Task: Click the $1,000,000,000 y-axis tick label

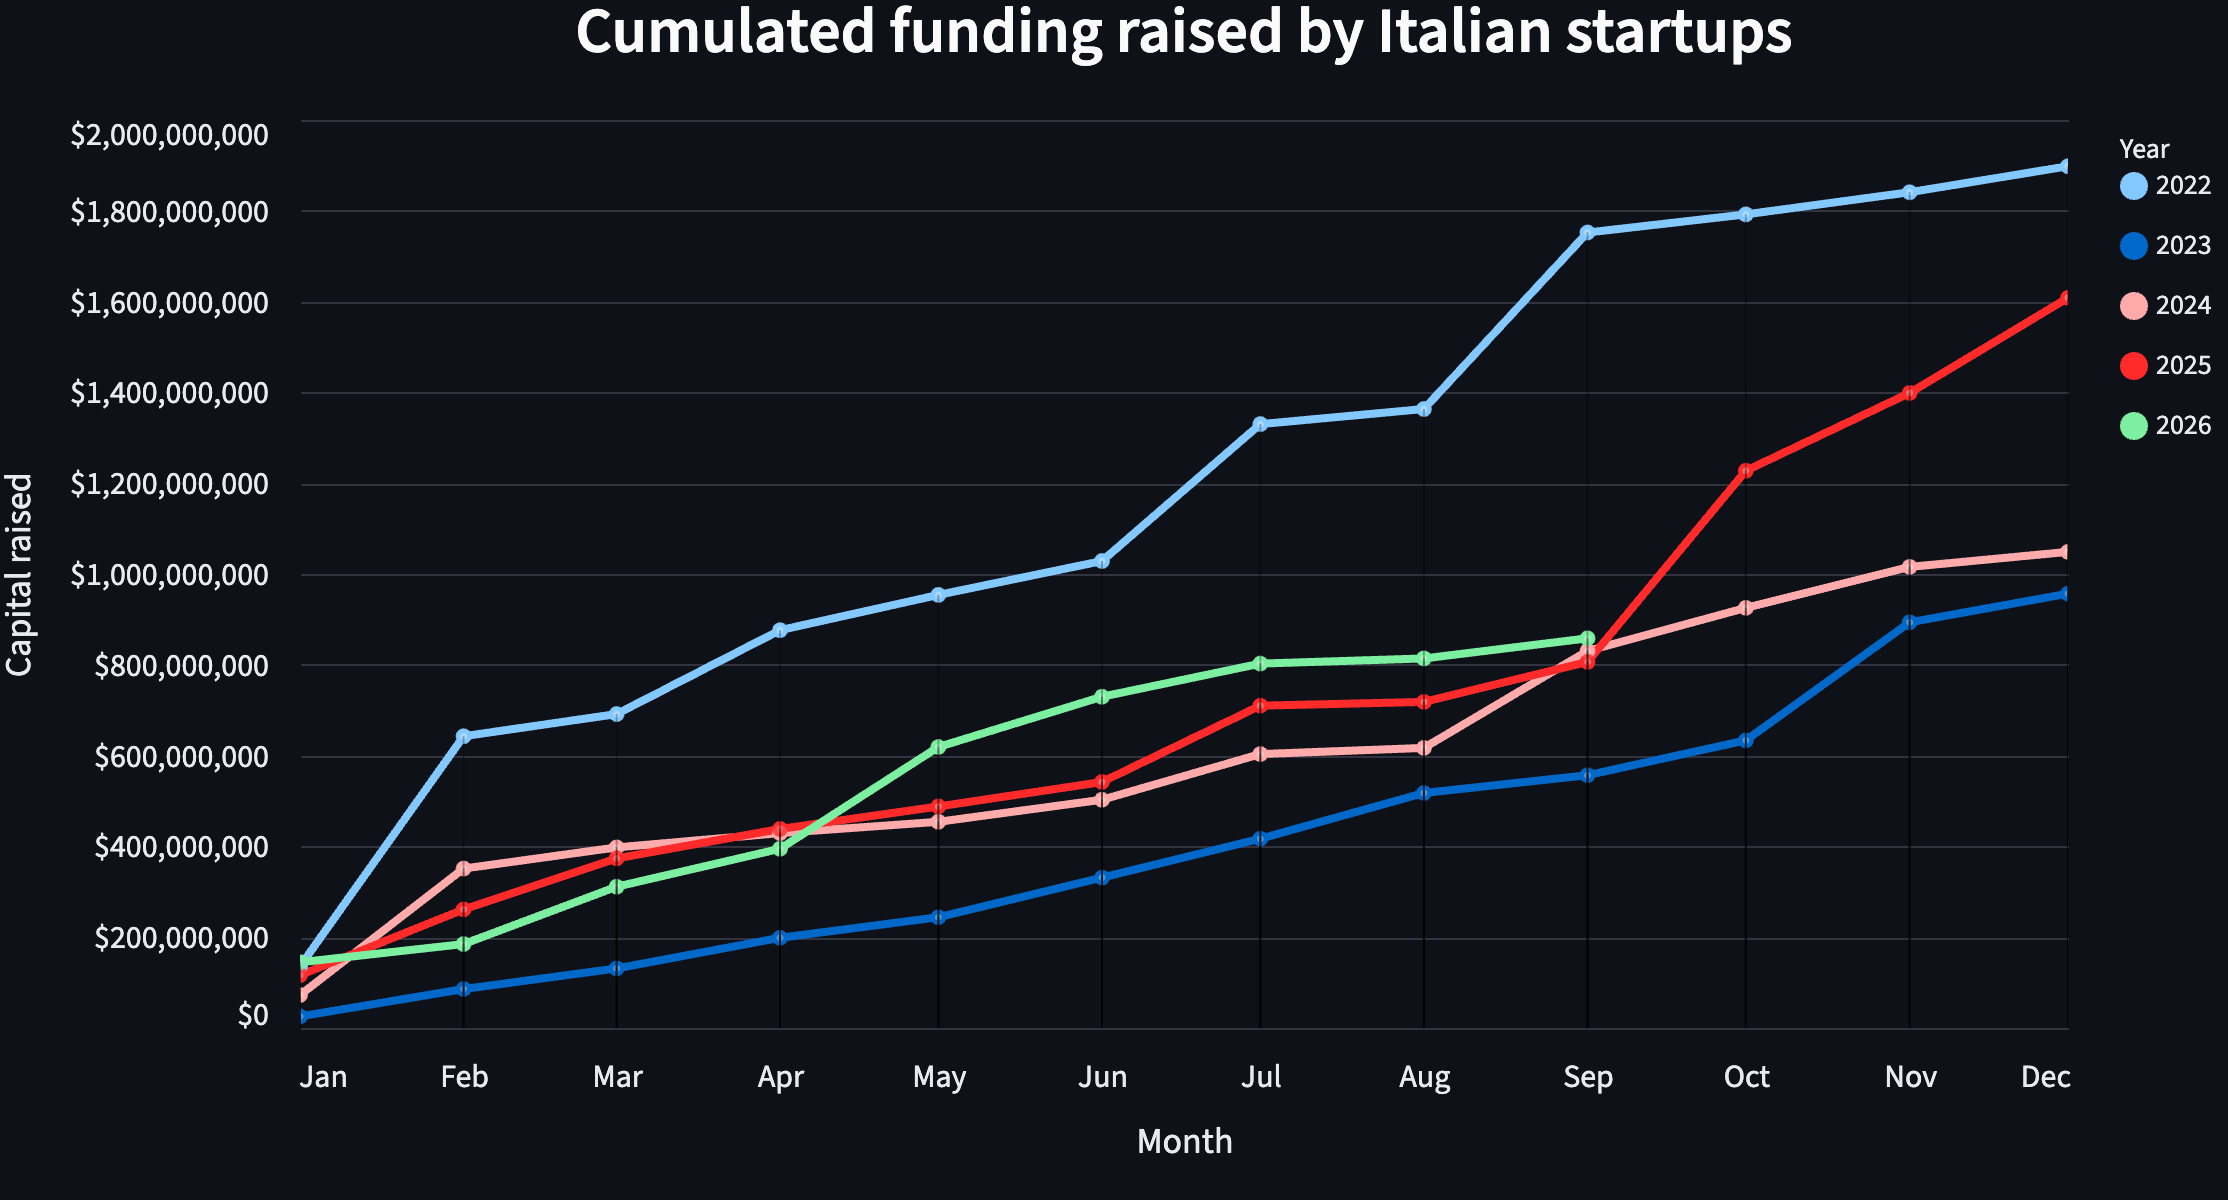Action: pyautogui.click(x=169, y=575)
